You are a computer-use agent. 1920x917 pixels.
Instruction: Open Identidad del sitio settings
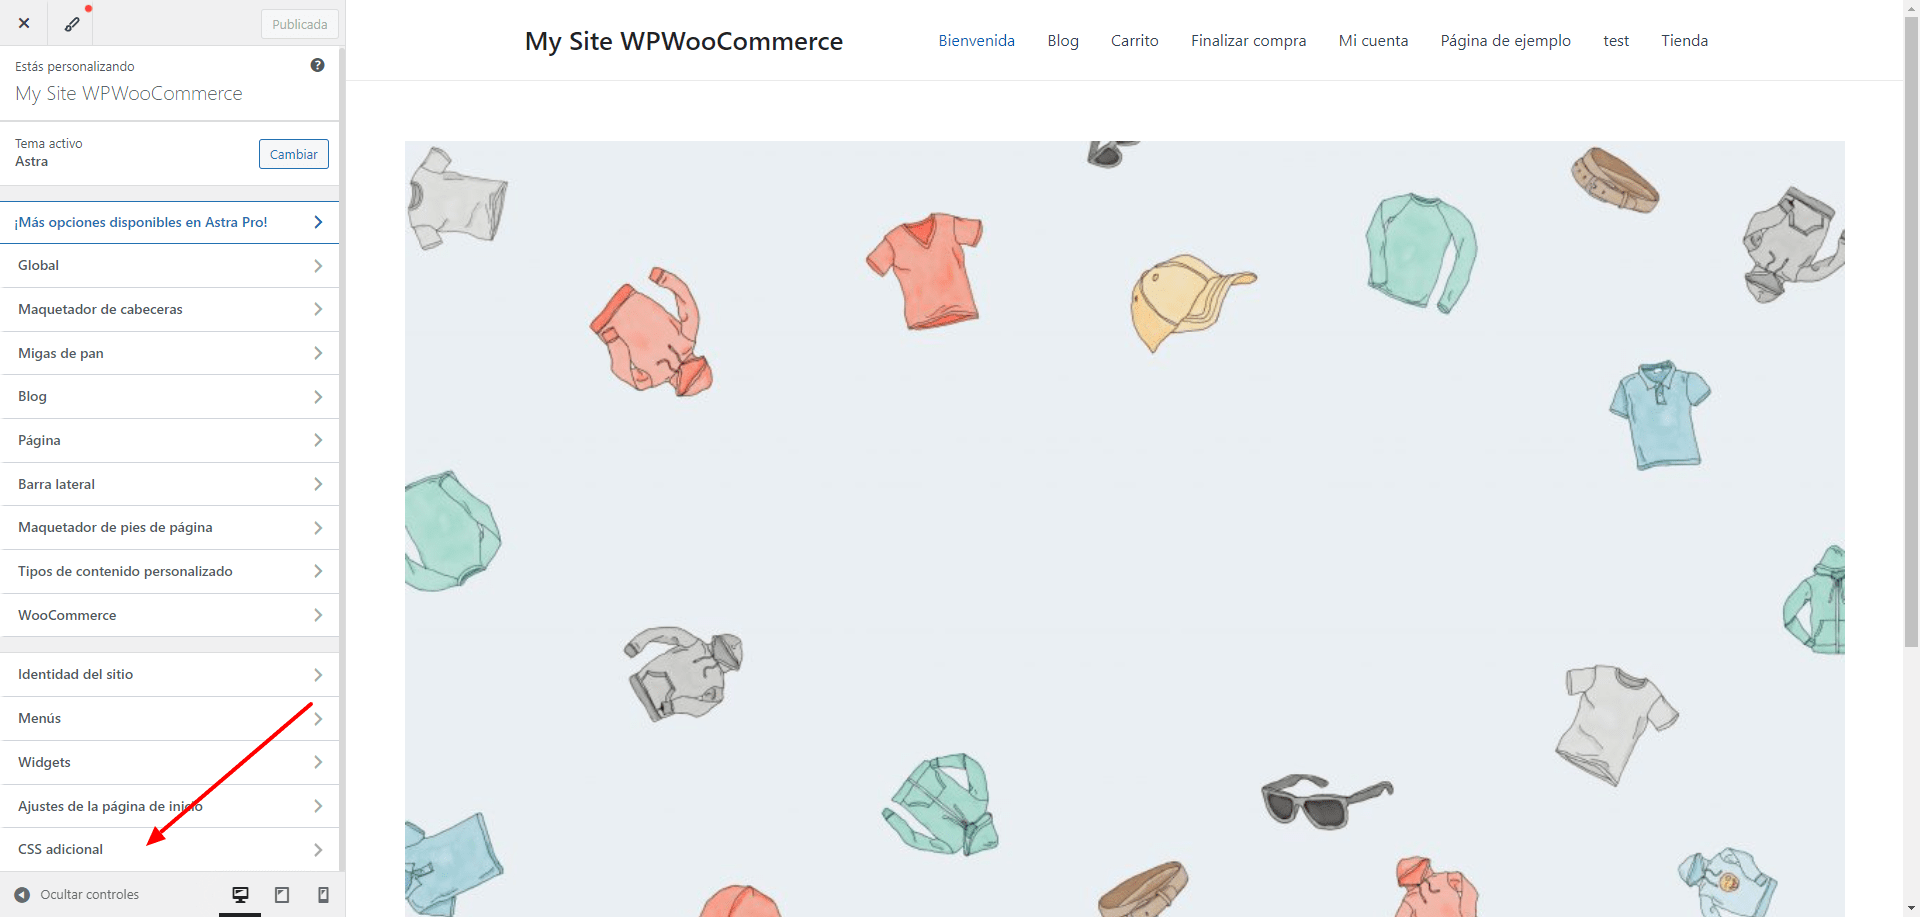tap(170, 675)
